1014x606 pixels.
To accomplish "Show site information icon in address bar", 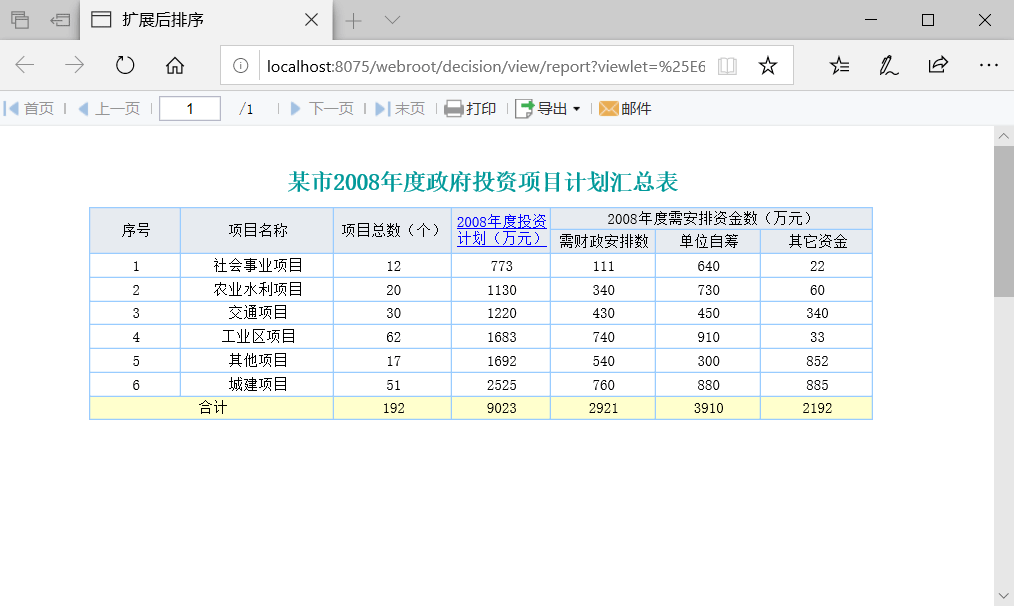I will (x=241, y=66).
